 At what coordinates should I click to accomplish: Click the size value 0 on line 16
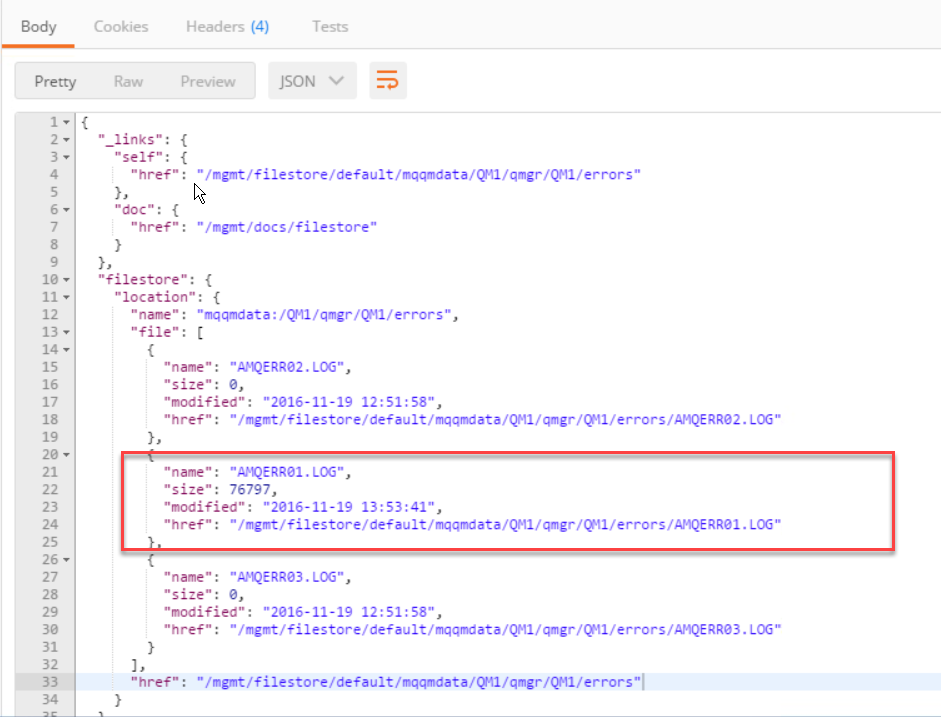coord(233,385)
